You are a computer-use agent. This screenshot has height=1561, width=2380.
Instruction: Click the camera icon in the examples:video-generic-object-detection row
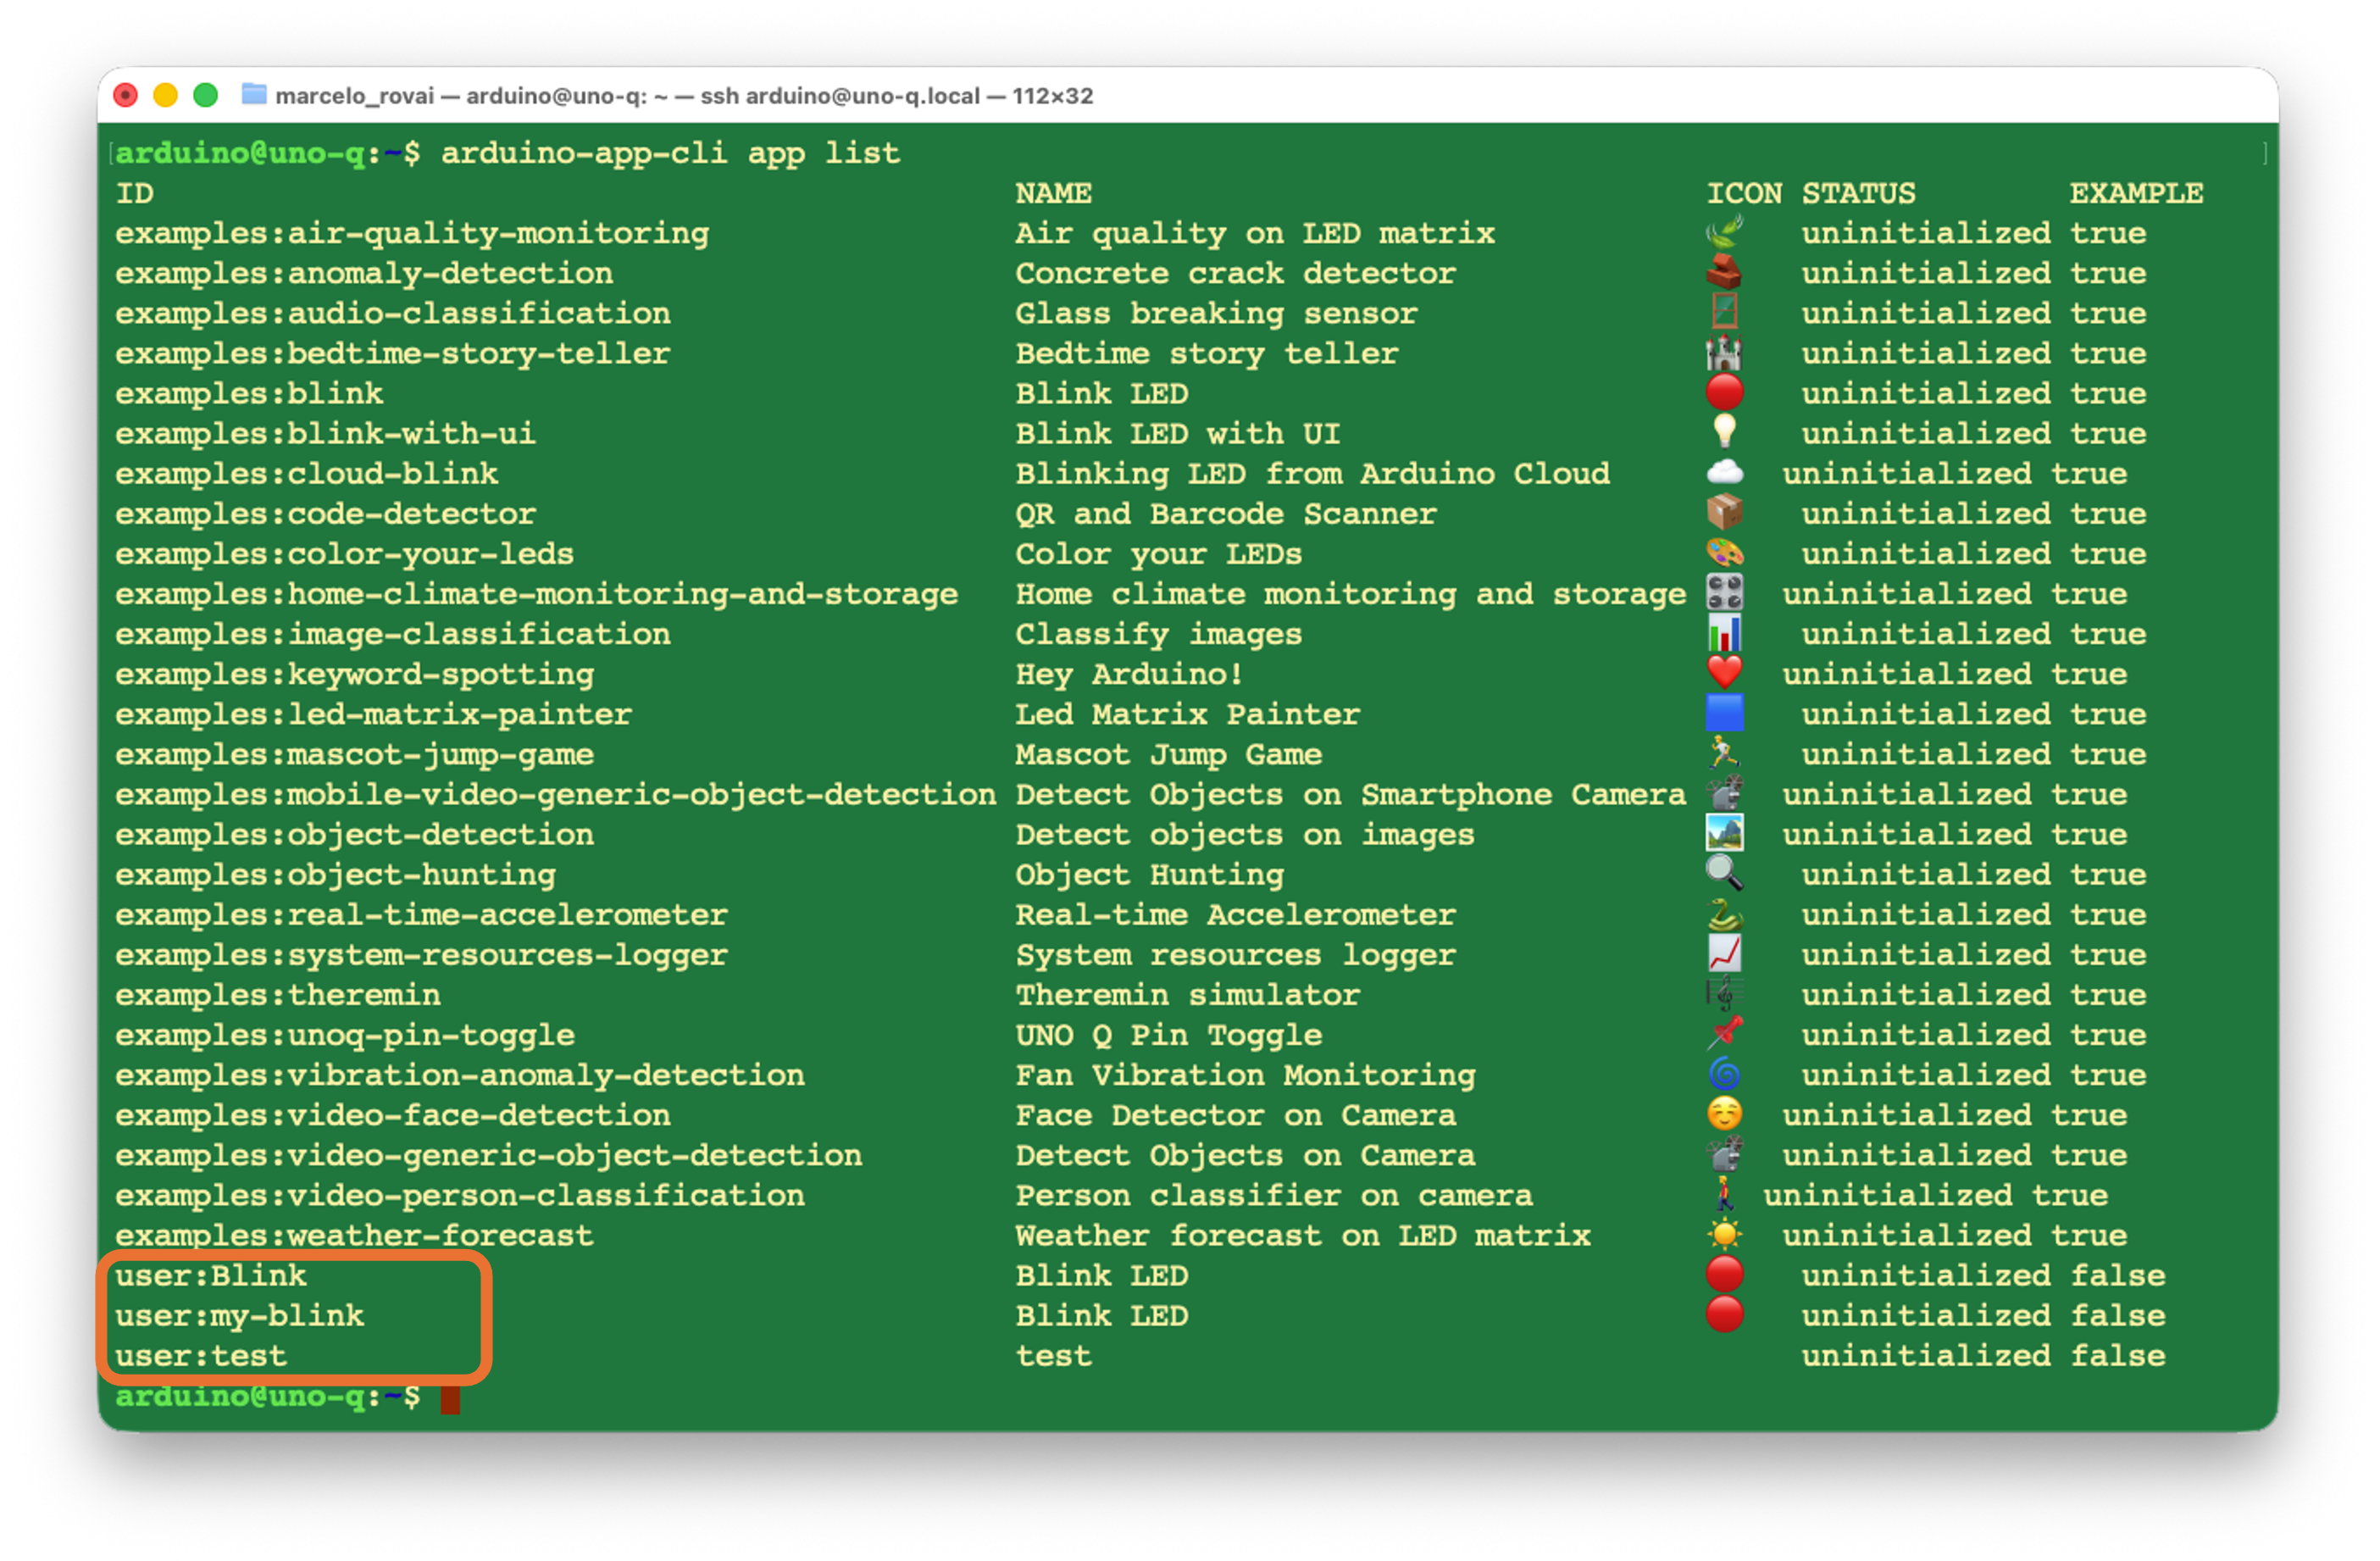click(x=1724, y=1154)
